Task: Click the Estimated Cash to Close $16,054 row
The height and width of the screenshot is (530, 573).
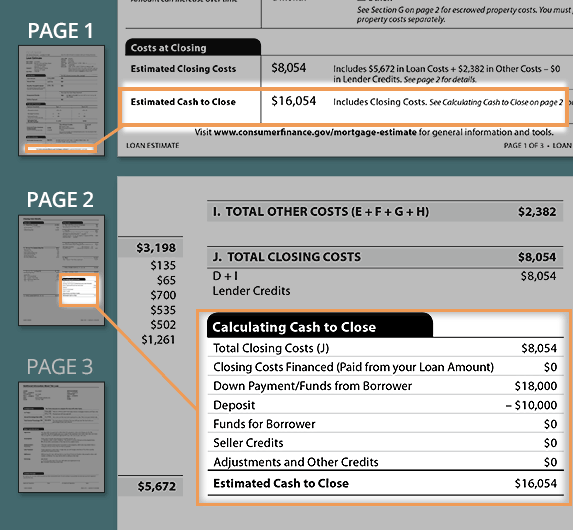Action: coord(386,483)
